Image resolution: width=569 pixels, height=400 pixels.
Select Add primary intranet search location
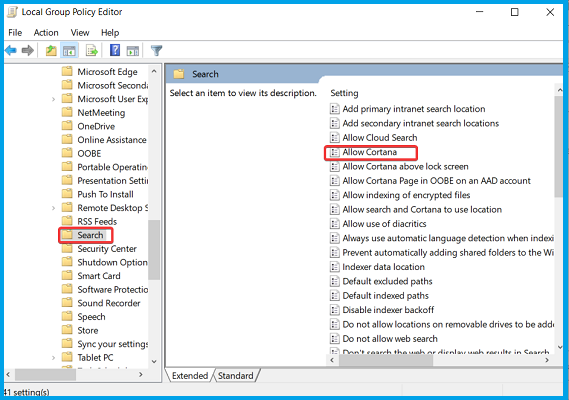(x=414, y=109)
